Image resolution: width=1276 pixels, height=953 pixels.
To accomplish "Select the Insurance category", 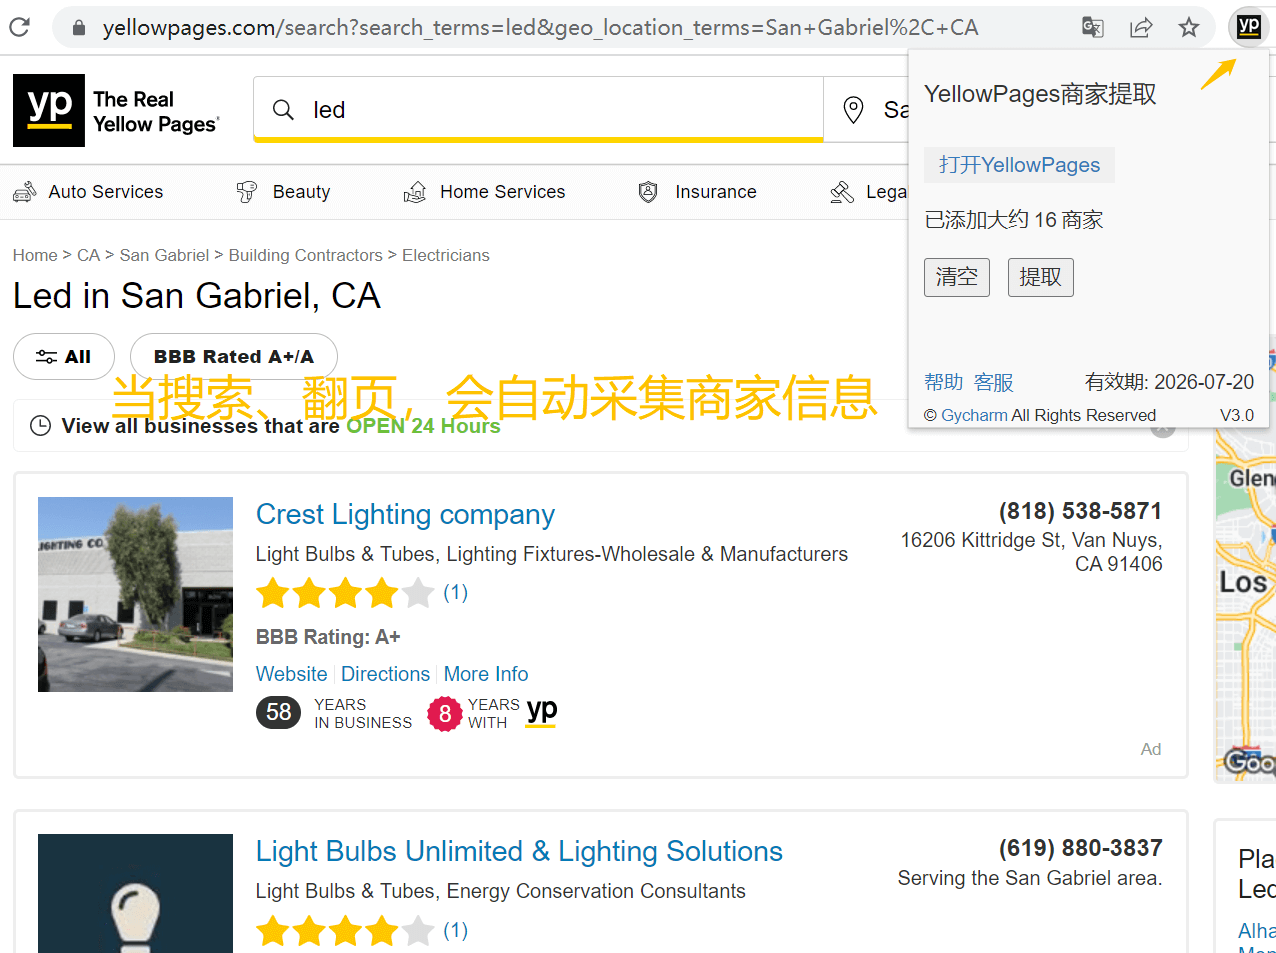I will (697, 192).
